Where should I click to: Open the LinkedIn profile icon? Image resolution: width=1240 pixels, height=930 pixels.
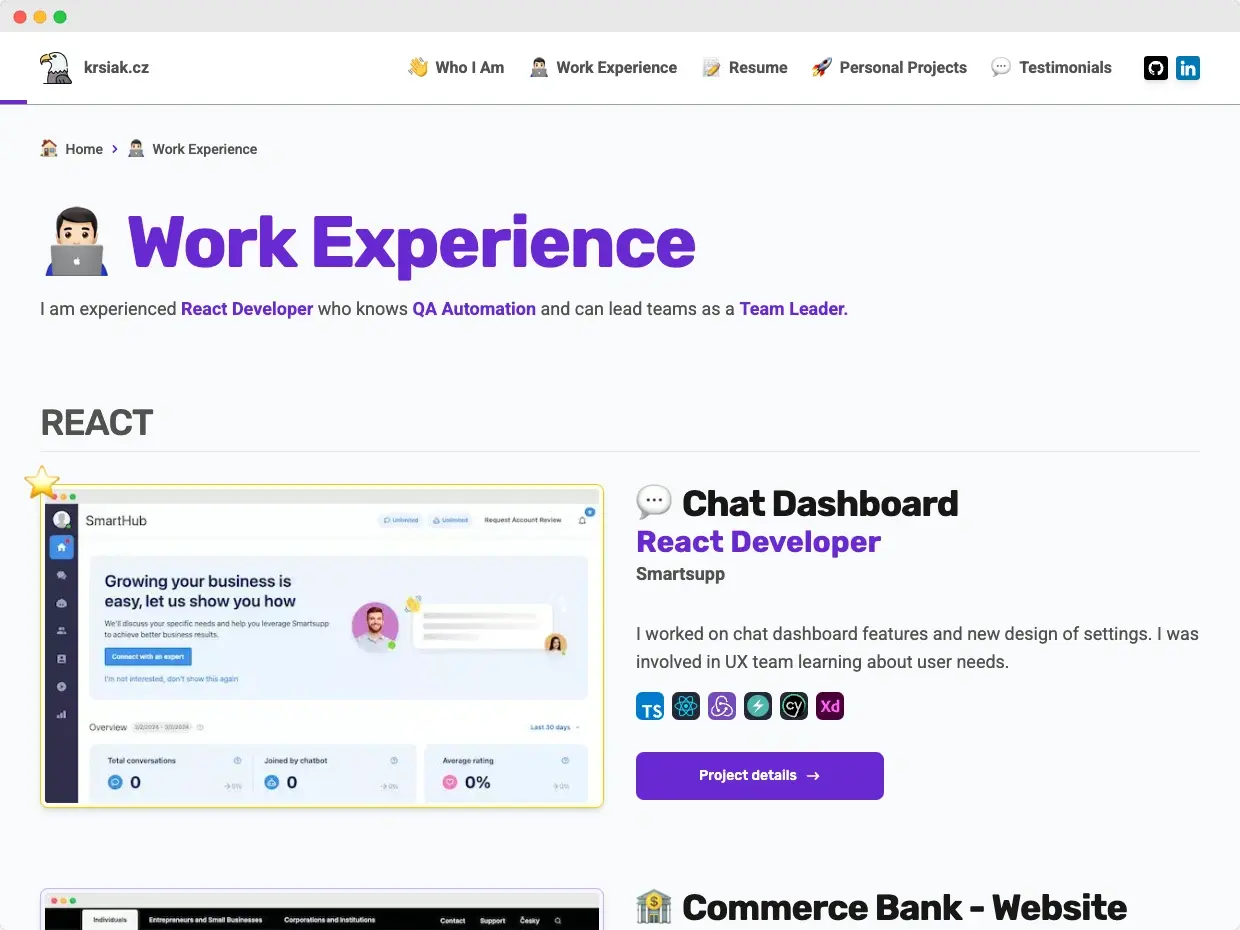tap(1188, 68)
